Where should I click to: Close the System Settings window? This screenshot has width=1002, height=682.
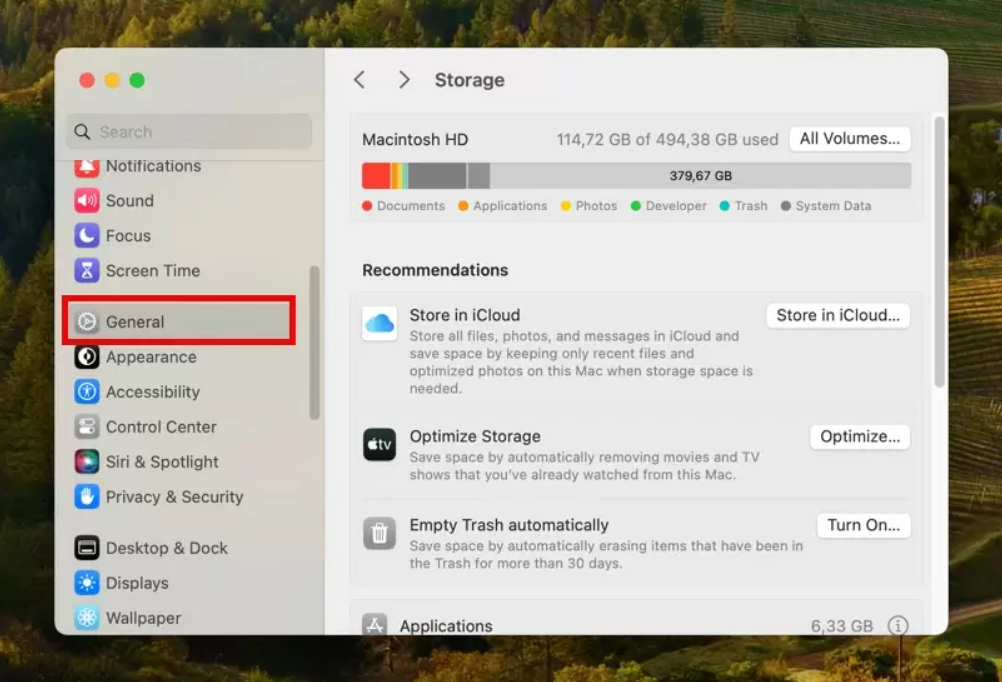87,81
